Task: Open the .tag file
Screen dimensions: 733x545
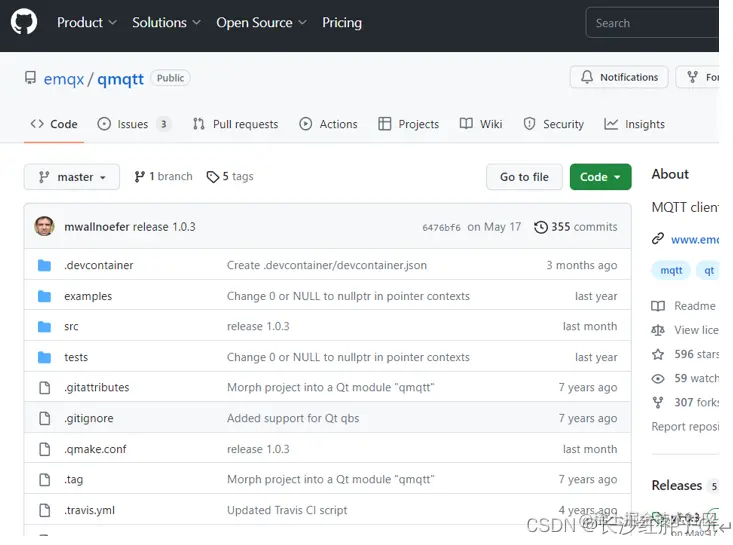Action: pos(73,480)
